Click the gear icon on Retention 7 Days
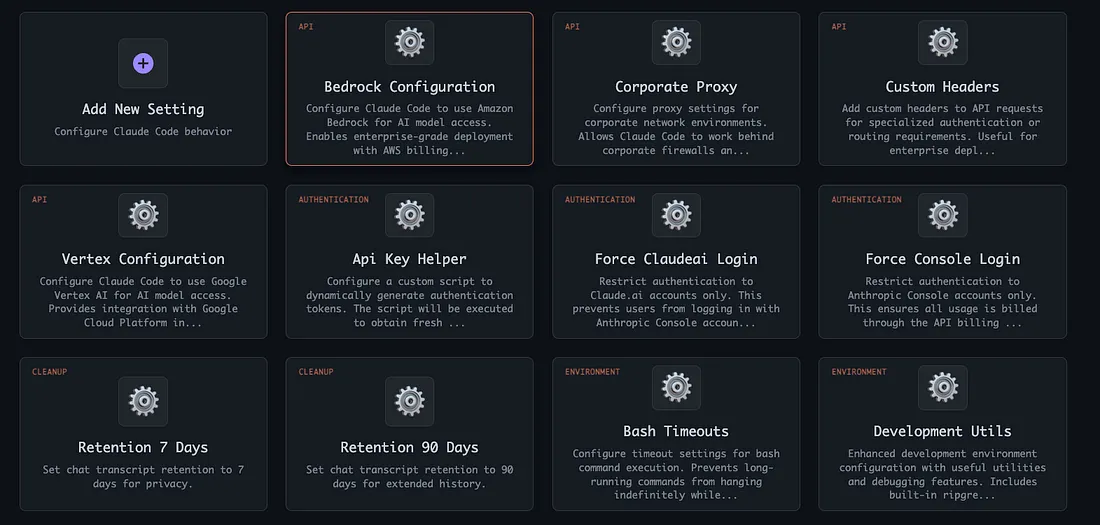 click(143, 401)
